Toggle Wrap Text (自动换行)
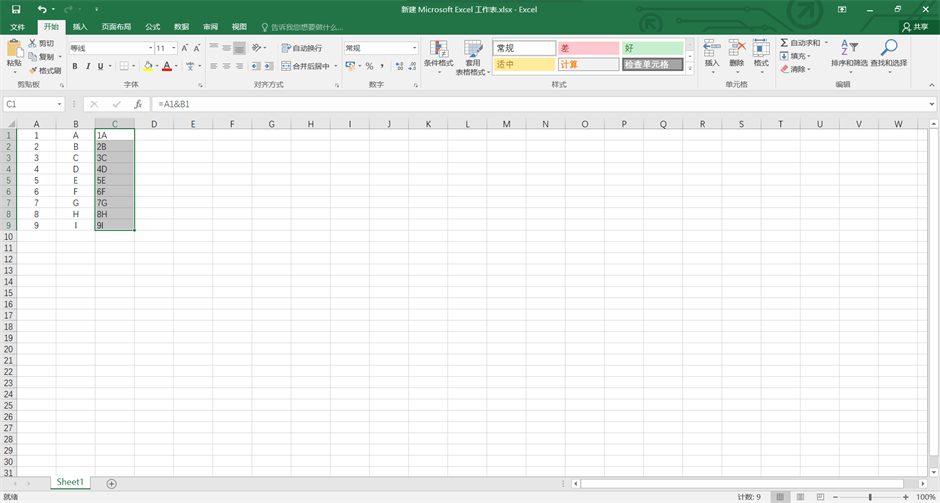The height and width of the screenshot is (503, 940). [301, 48]
